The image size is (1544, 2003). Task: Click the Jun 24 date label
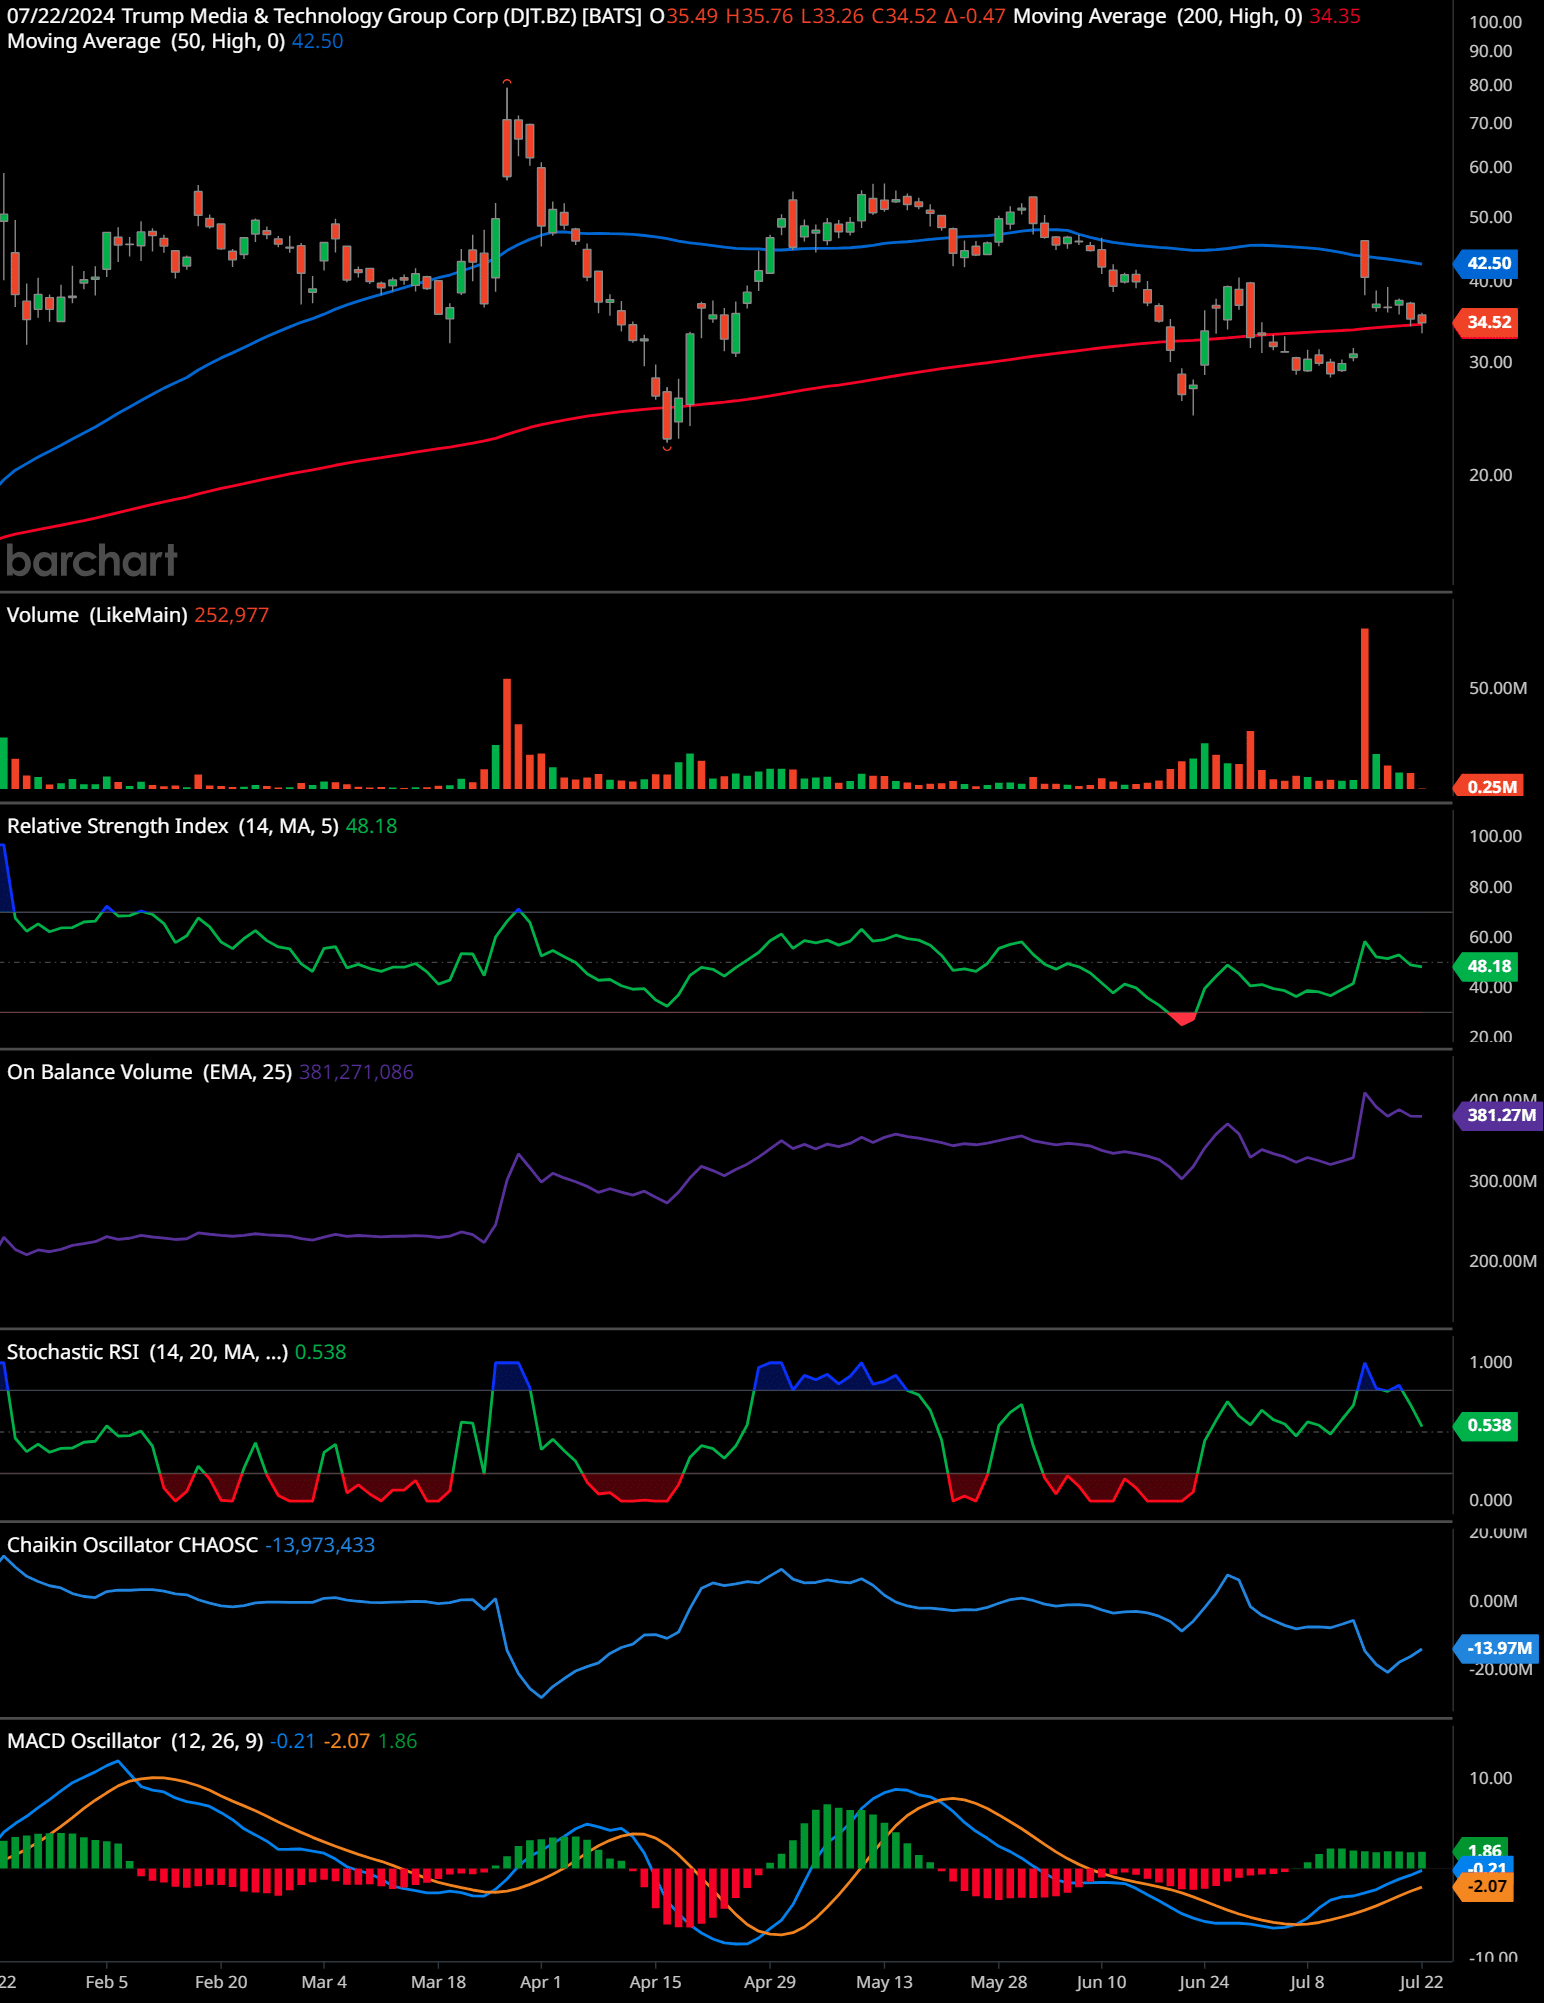click(x=1204, y=1982)
